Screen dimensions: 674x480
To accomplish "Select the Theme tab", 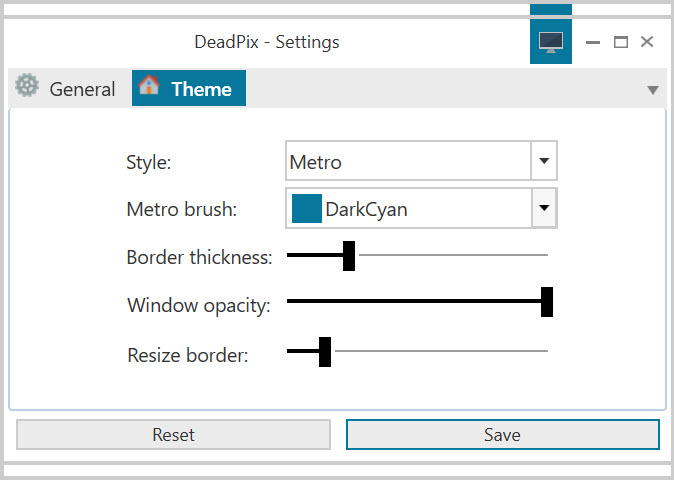I will (x=189, y=88).
